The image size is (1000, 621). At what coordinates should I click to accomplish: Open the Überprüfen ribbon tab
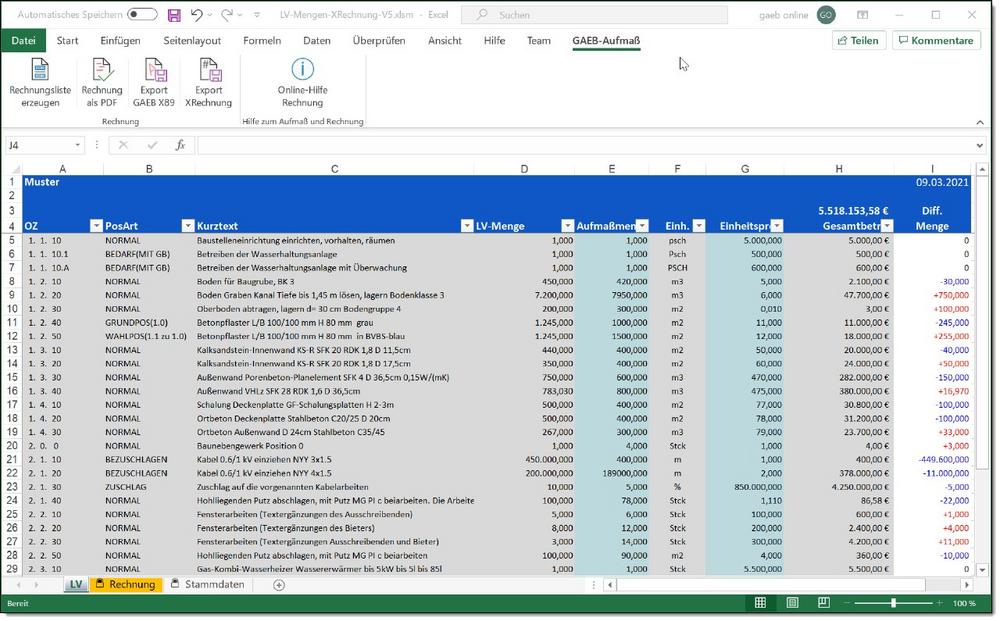click(x=379, y=40)
